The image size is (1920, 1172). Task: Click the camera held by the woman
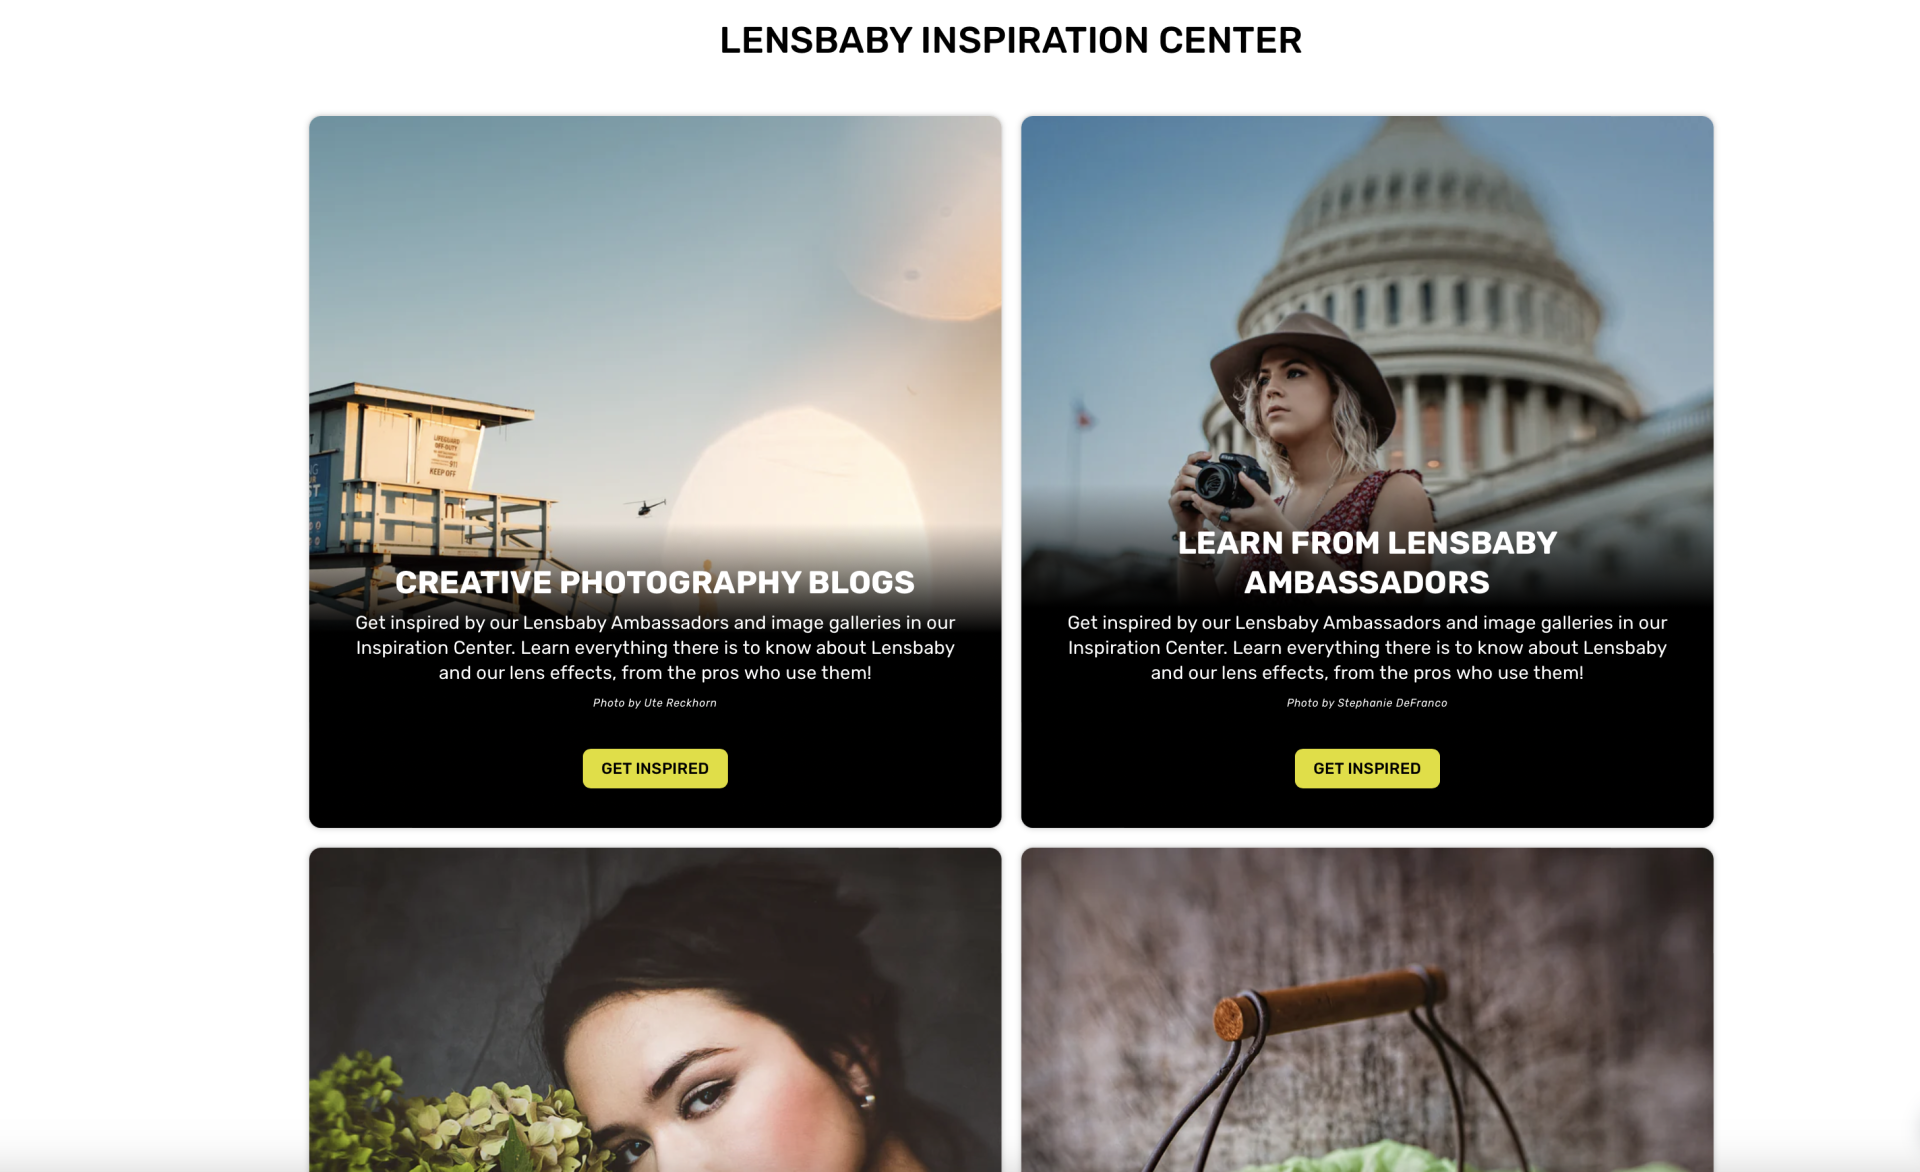click(1223, 482)
